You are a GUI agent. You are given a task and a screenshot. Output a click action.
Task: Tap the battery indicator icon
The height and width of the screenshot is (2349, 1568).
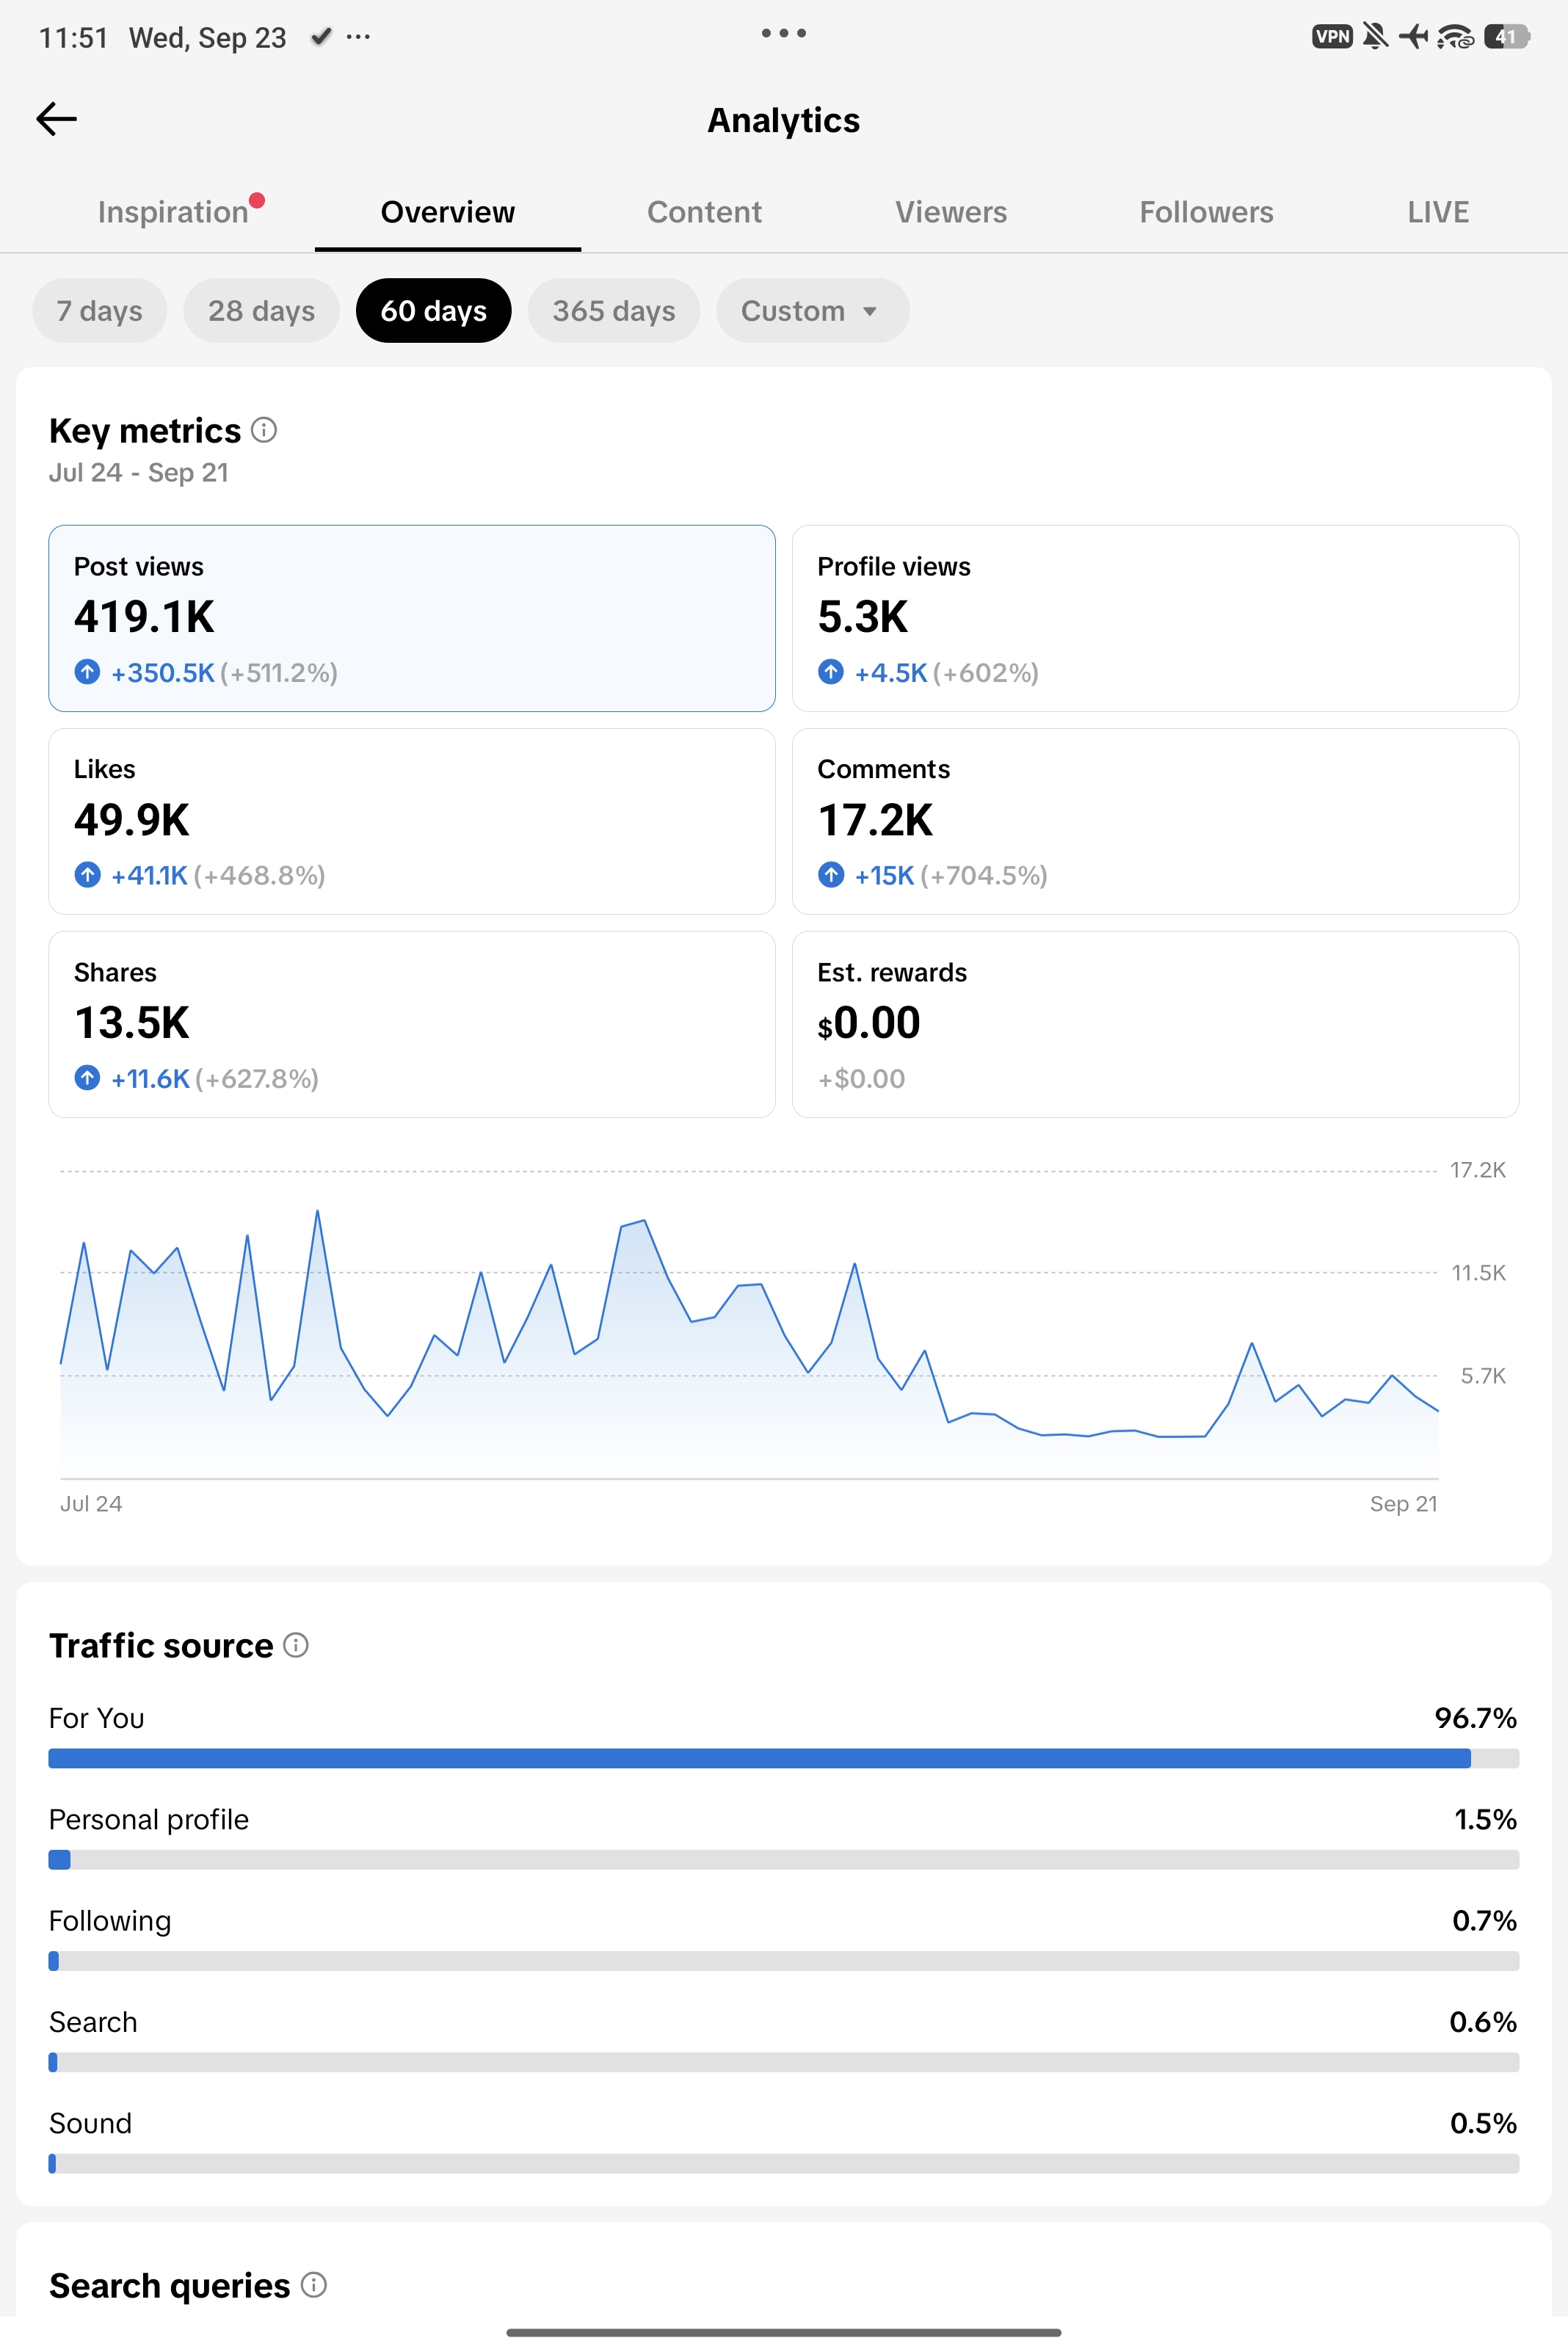pyautogui.click(x=1507, y=37)
